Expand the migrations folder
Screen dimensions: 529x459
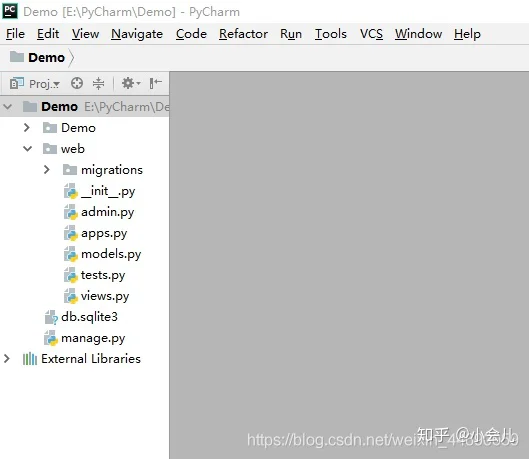click(x=47, y=170)
